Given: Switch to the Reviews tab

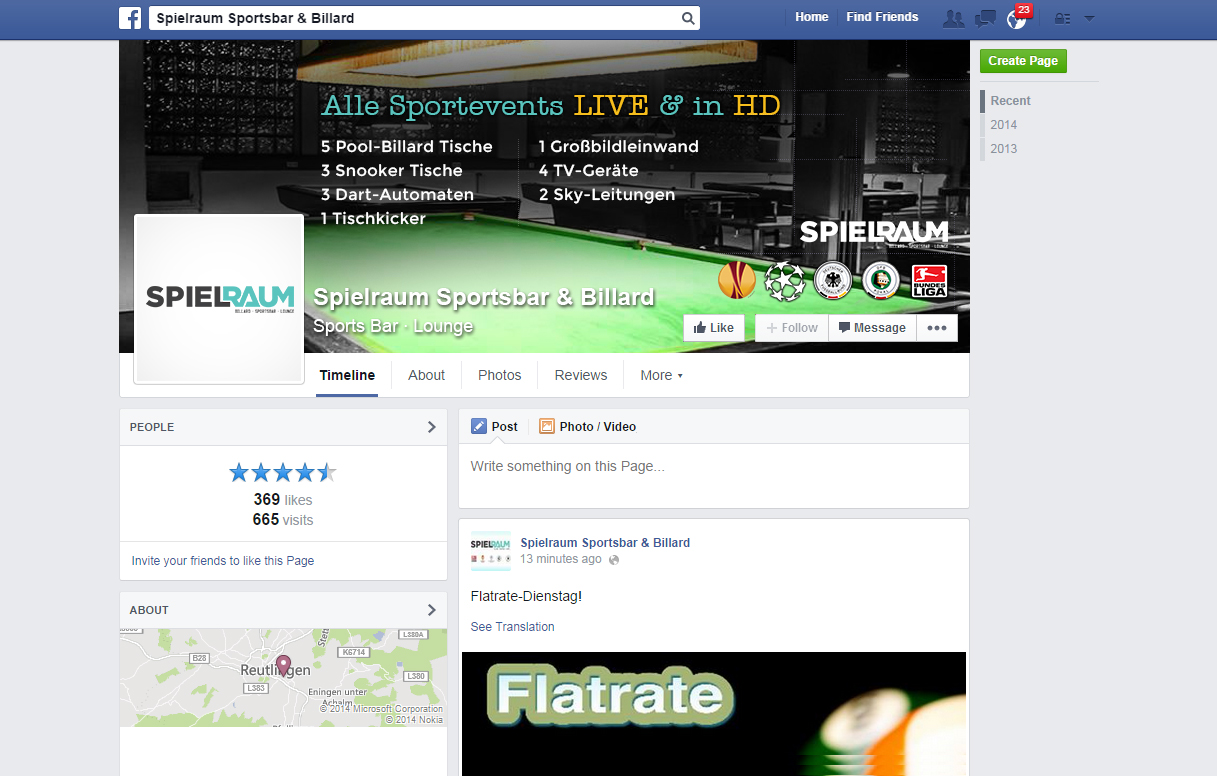Looking at the screenshot, I should 580,375.
